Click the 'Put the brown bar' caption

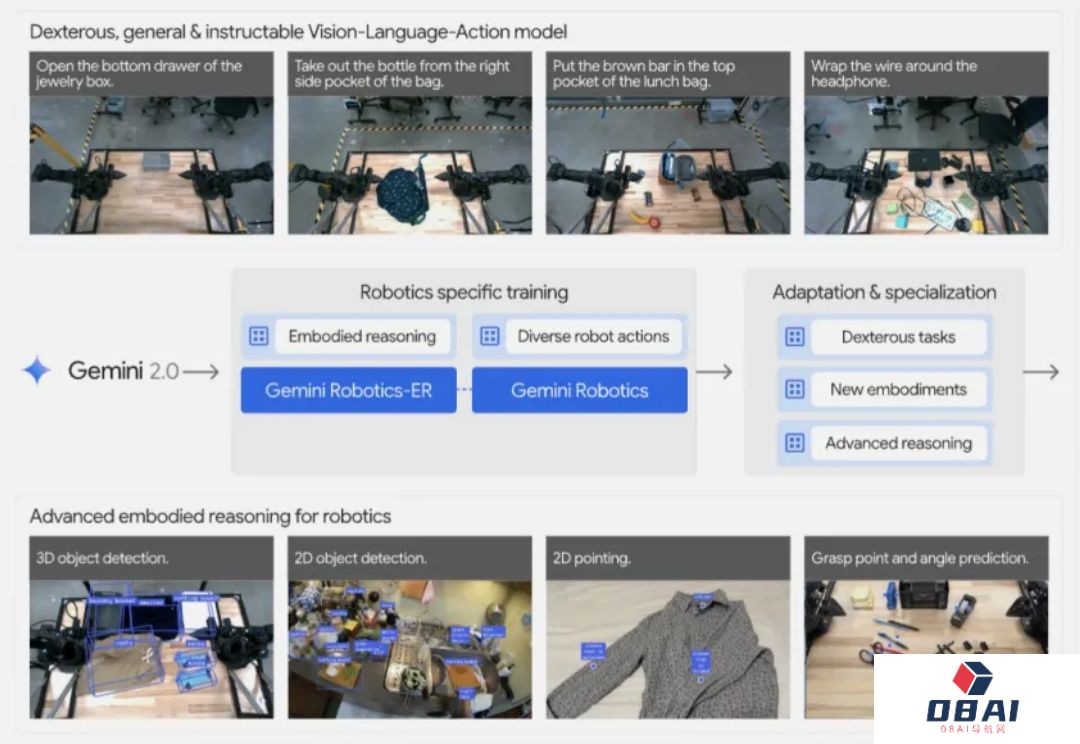coord(643,74)
